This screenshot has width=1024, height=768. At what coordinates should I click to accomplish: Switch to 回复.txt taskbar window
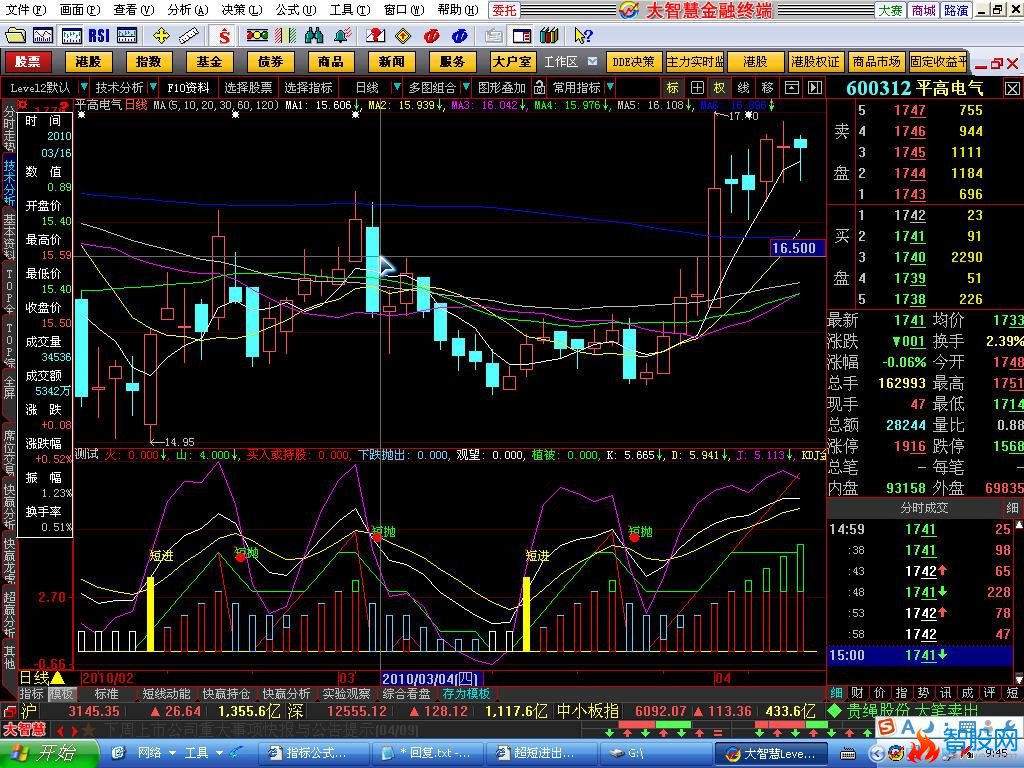click(x=426, y=753)
